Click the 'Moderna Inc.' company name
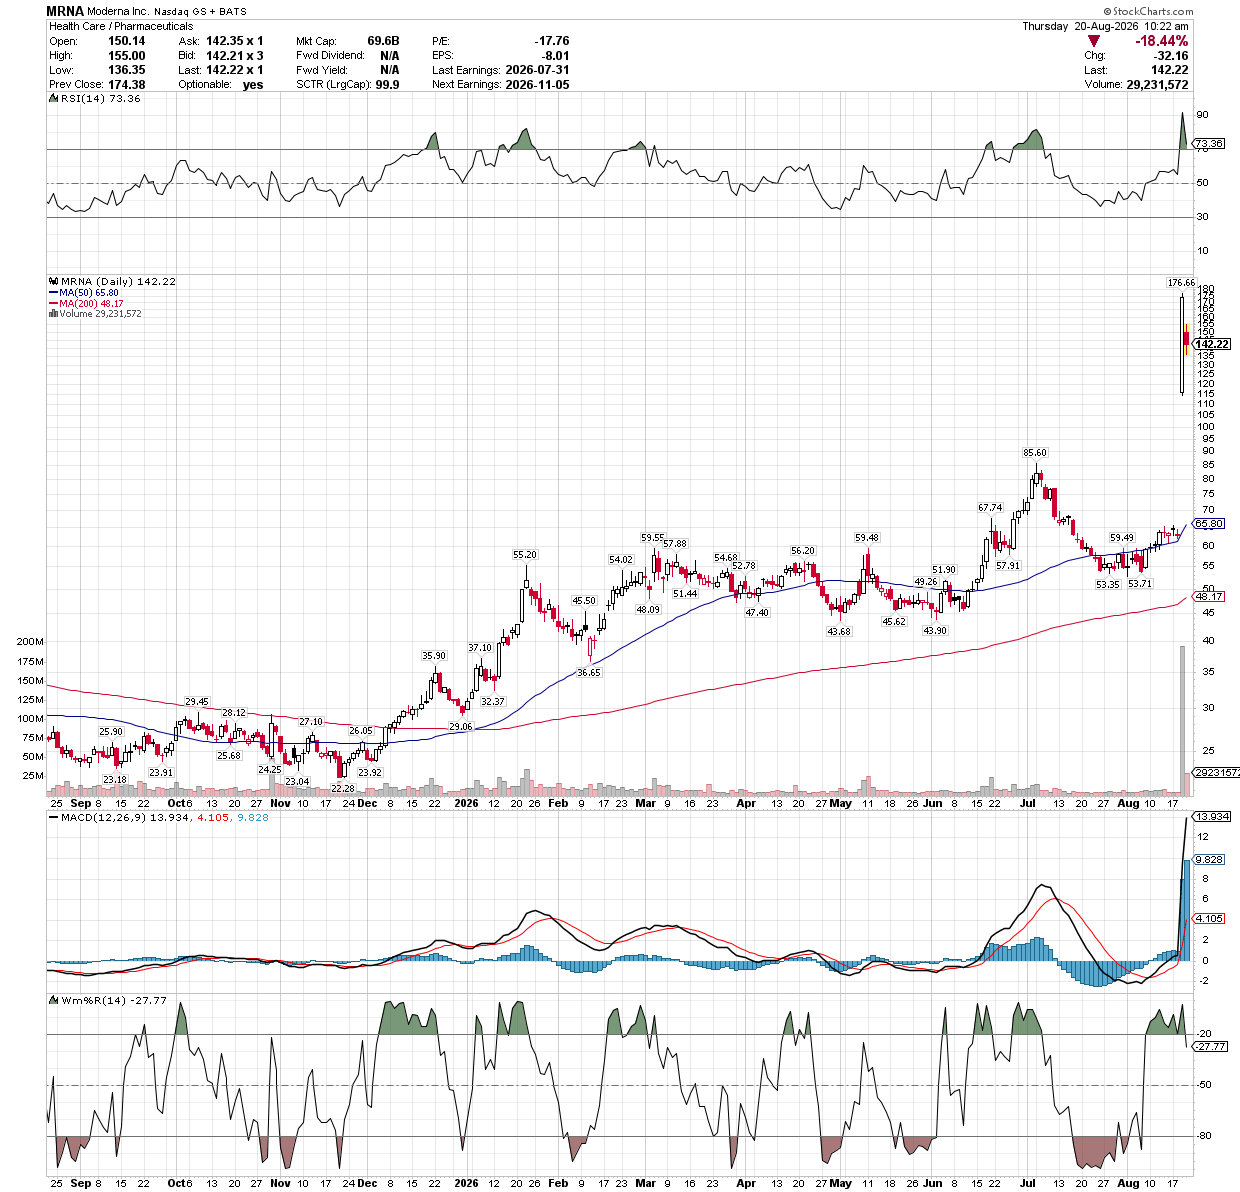Image resolution: width=1240 pixels, height=1192 pixels. click(119, 12)
